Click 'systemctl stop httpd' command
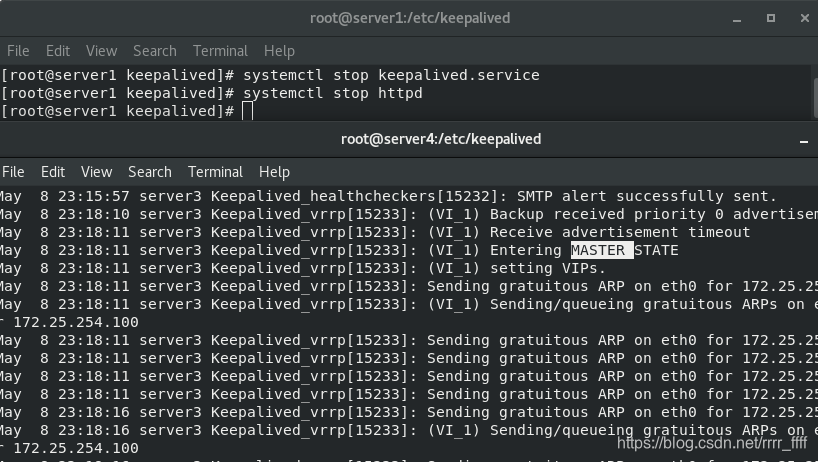818x462 pixels. 333,93
